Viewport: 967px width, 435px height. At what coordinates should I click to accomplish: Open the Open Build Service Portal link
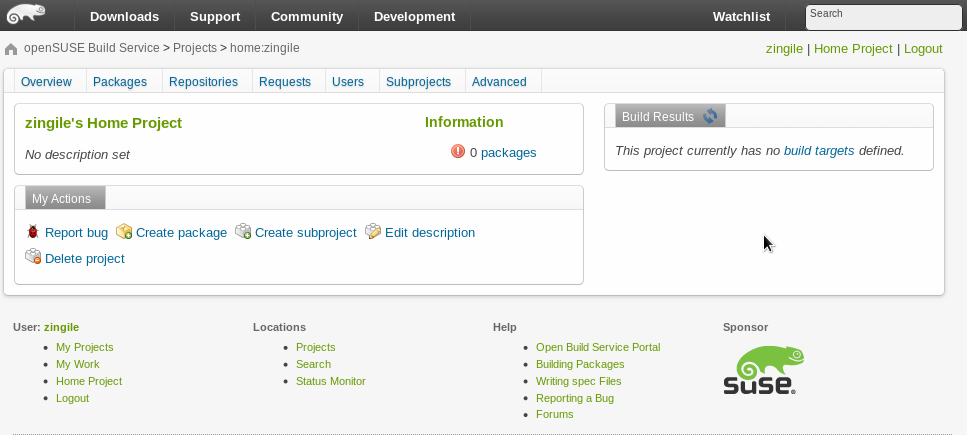point(598,347)
